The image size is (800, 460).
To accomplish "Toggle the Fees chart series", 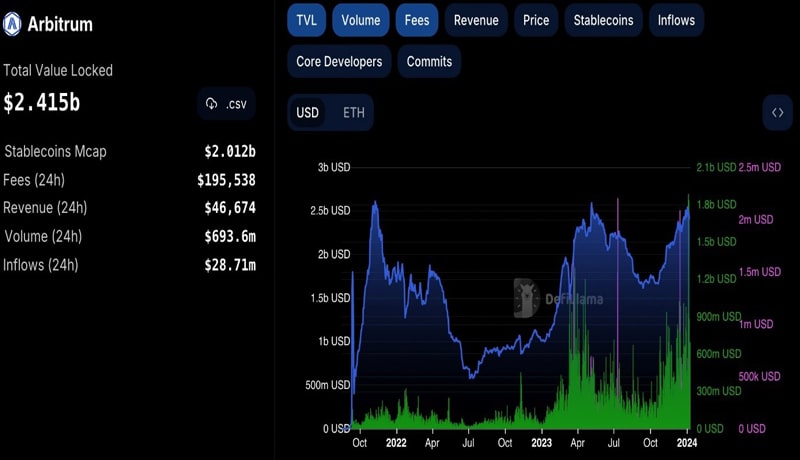I will click(x=417, y=20).
